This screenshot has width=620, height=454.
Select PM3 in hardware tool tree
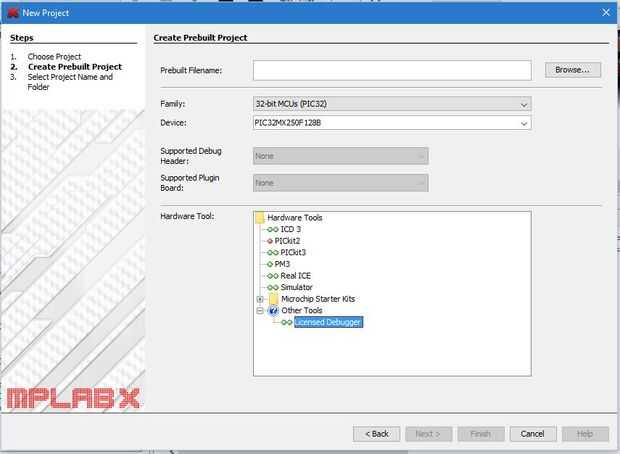[282, 264]
